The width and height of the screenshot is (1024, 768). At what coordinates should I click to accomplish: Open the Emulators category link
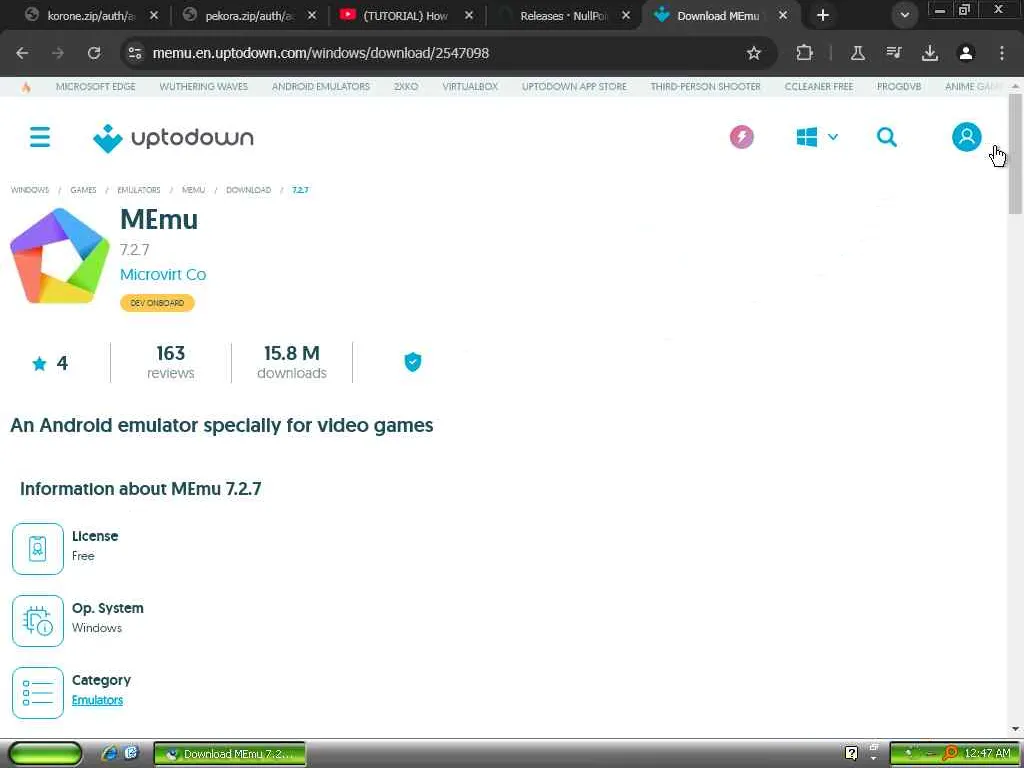(97, 700)
